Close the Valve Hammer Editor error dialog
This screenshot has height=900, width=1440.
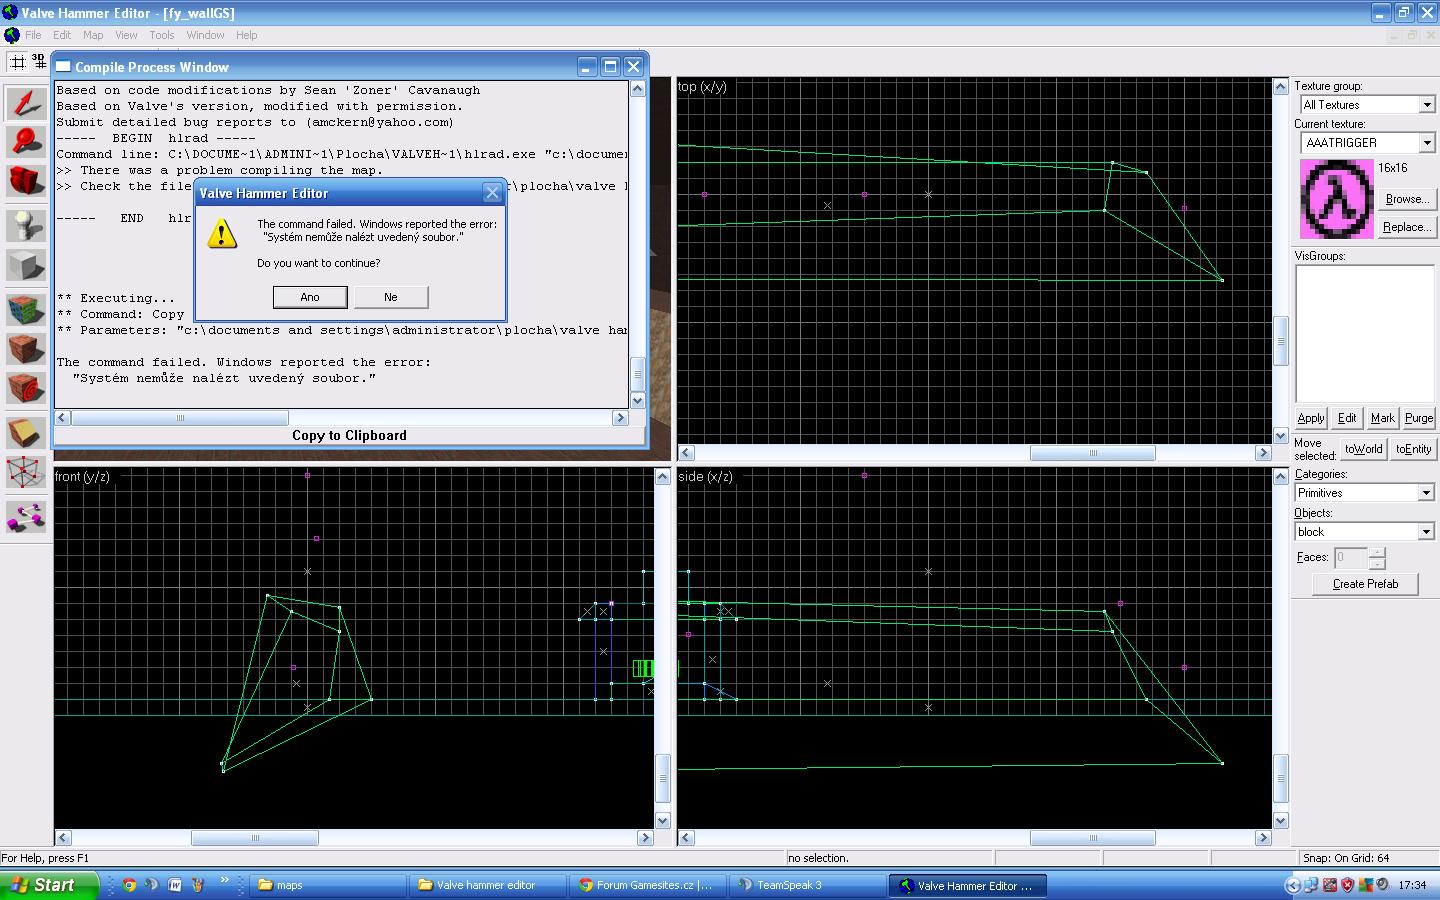click(x=492, y=193)
